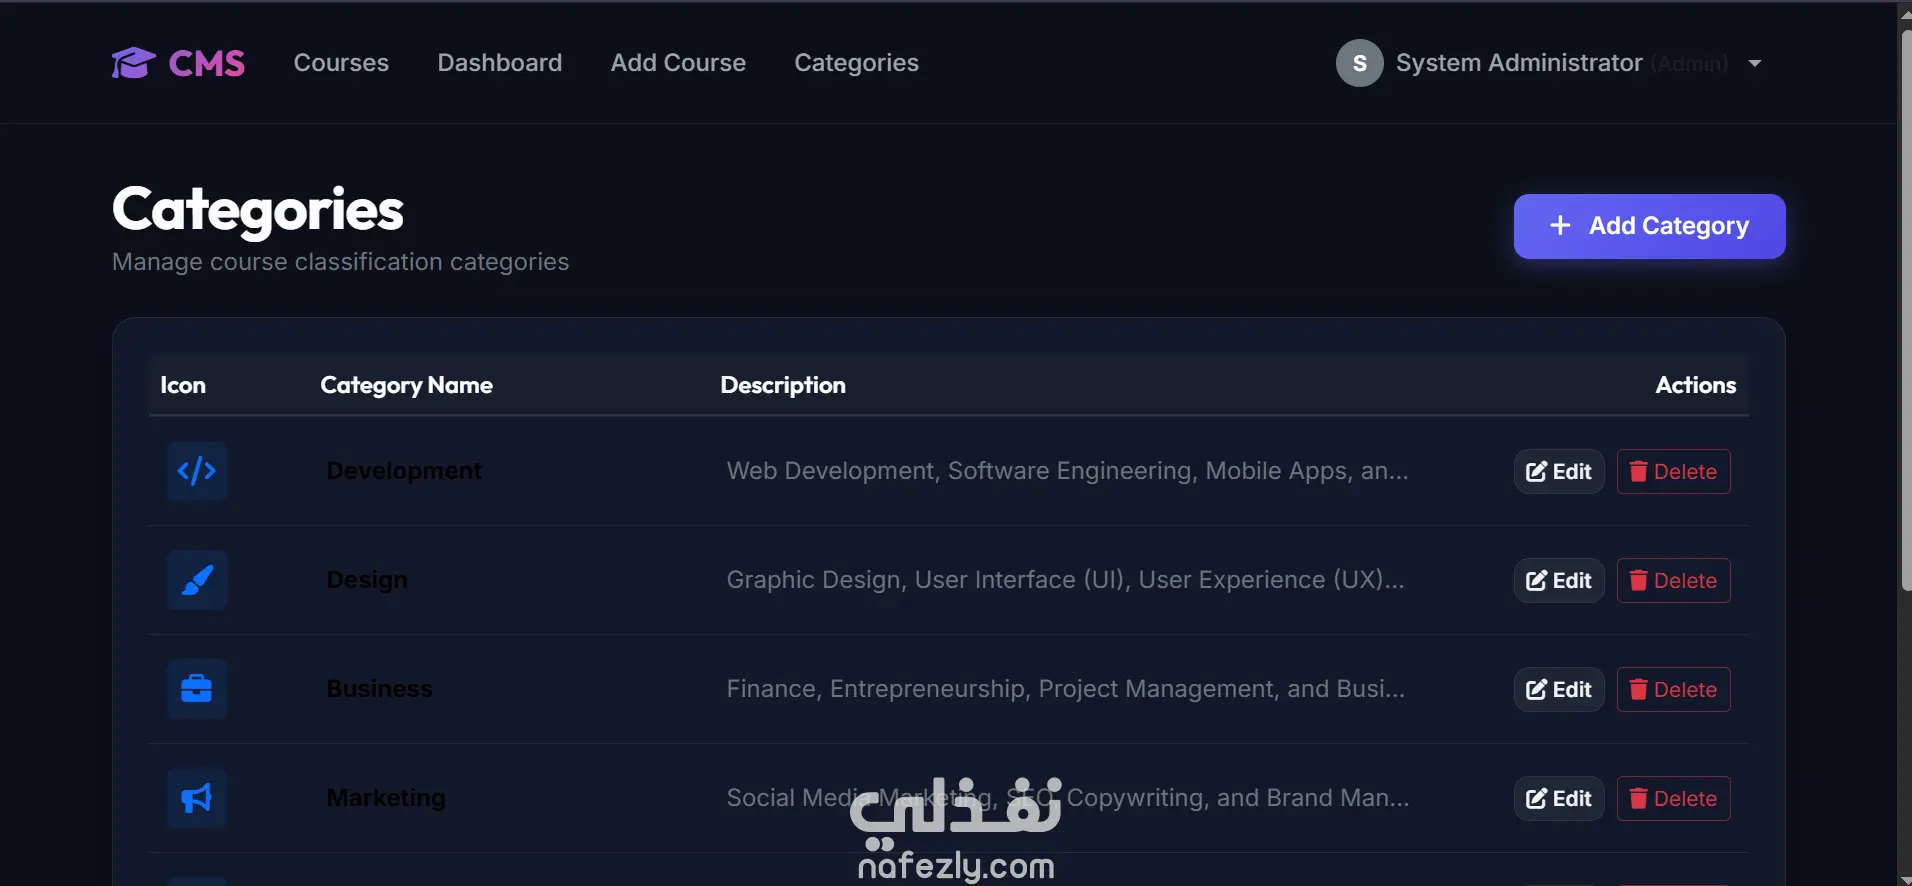
Task: Go to the Dashboard page
Action: pyautogui.click(x=500, y=63)
